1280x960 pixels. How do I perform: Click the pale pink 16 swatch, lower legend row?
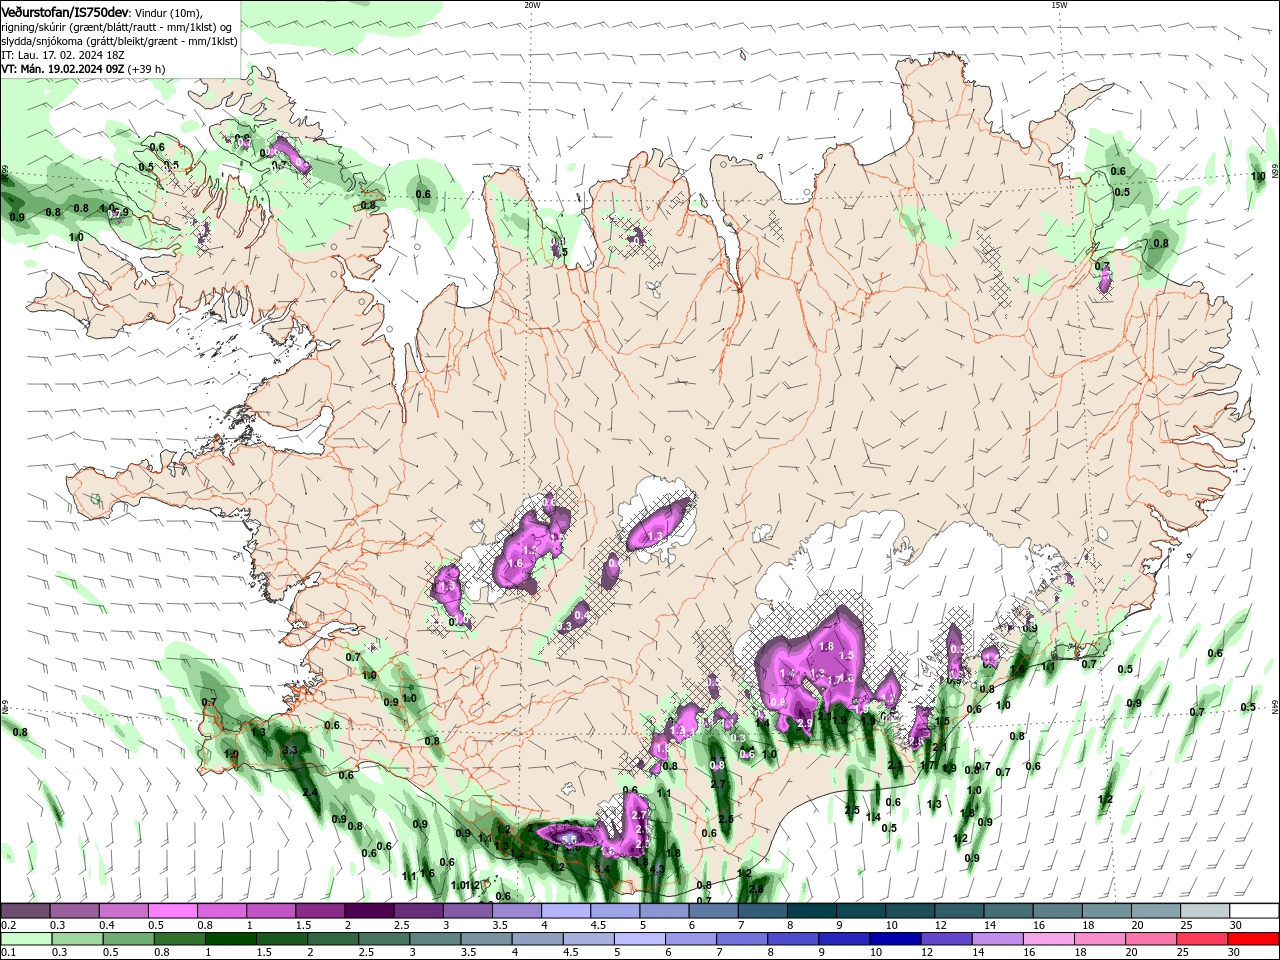pos(1049,939)
